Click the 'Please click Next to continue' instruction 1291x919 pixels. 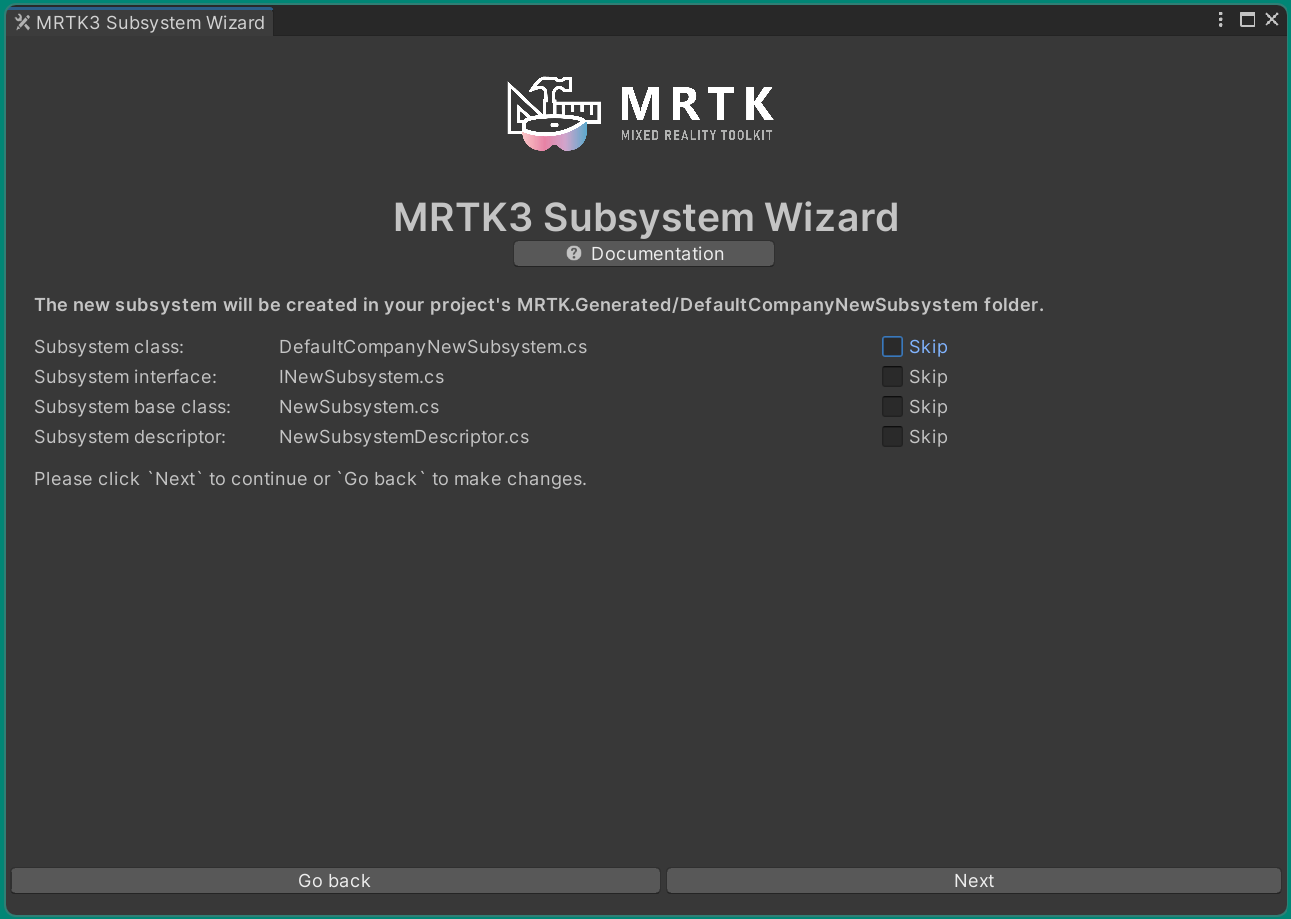(310, 479)
